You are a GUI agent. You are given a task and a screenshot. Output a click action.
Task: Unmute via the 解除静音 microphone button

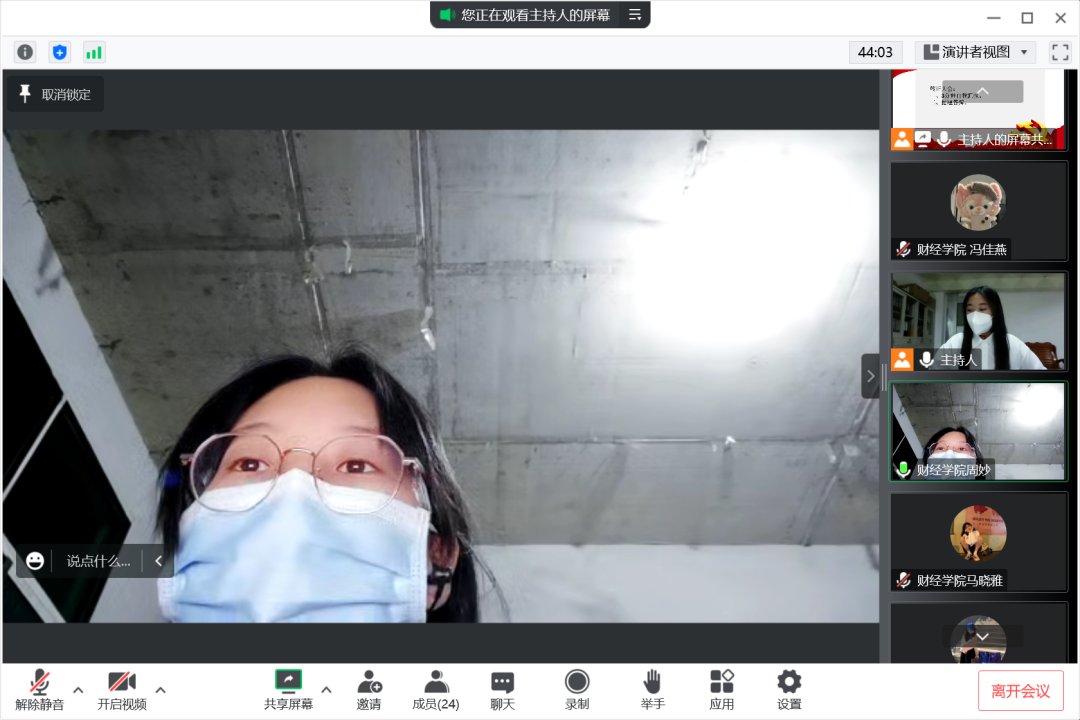pyautogui.click(x=39, y=690)
